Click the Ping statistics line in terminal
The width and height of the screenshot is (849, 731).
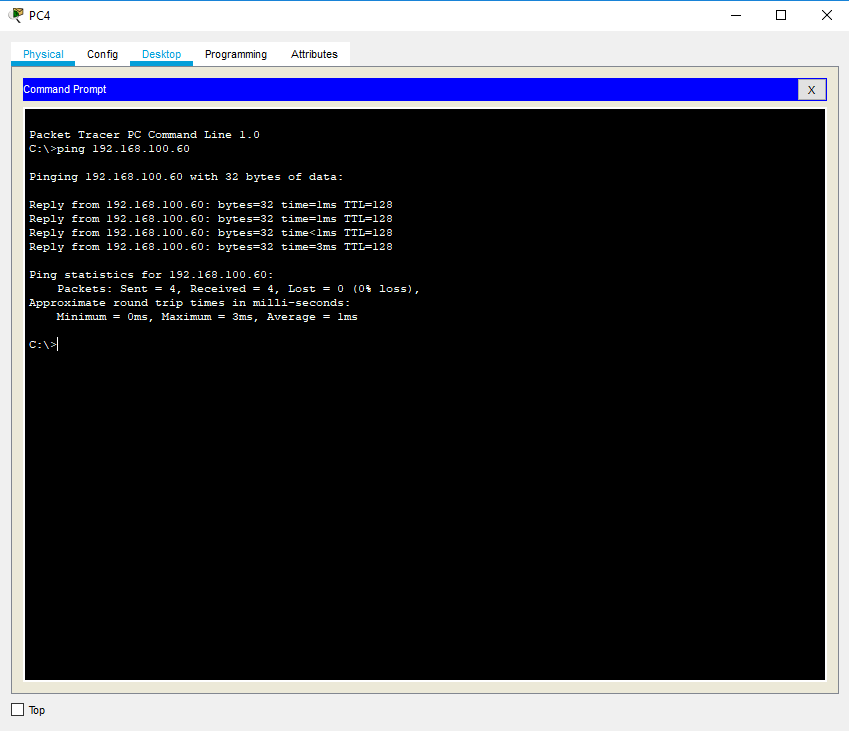click(x=151, y=275)
